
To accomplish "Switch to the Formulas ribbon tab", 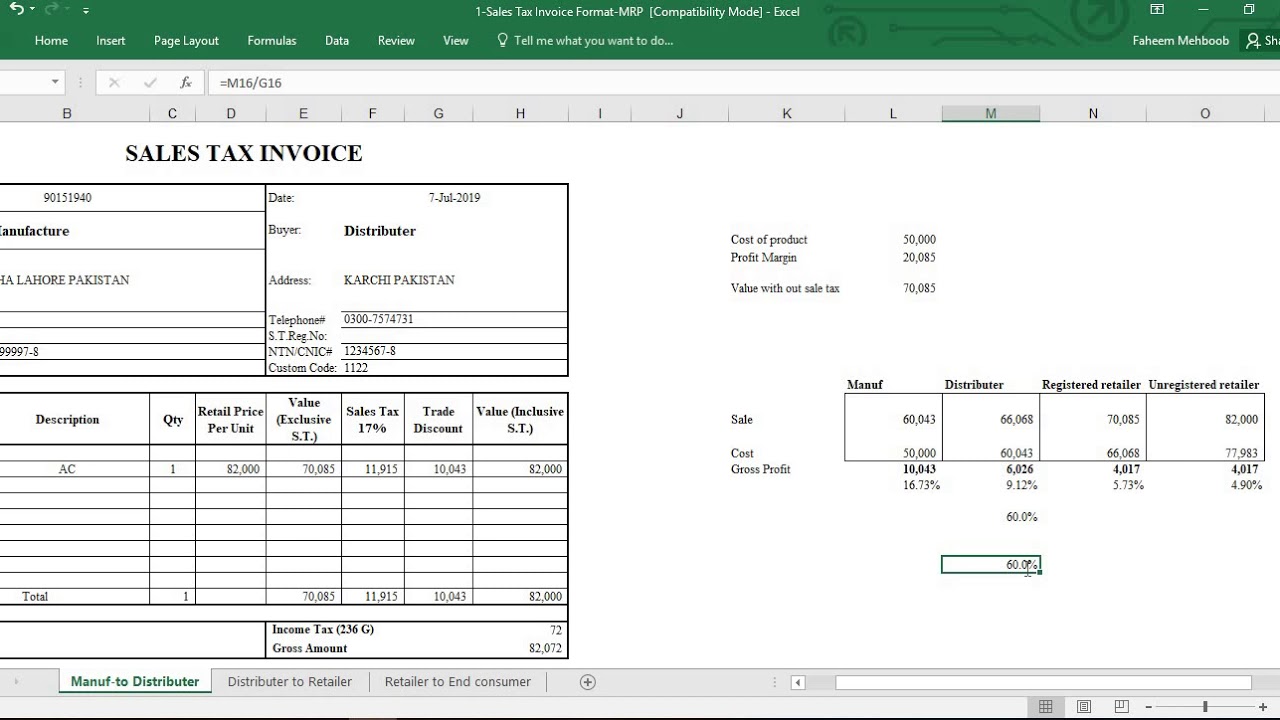I will point(271,41).
